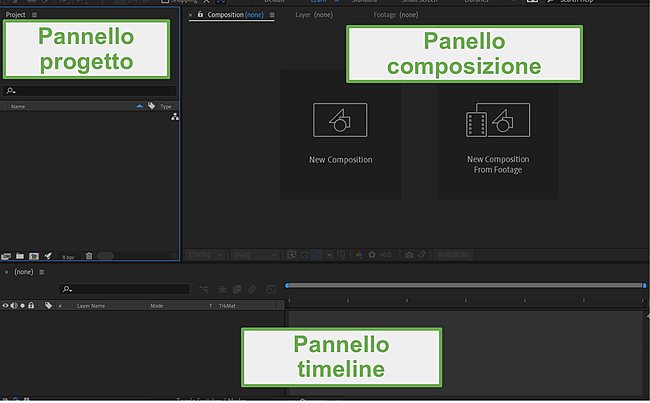This screenshot has width=650, height=403.
Task: Click the composition mini-flowchart icon
Action: [x=204, y=289]
